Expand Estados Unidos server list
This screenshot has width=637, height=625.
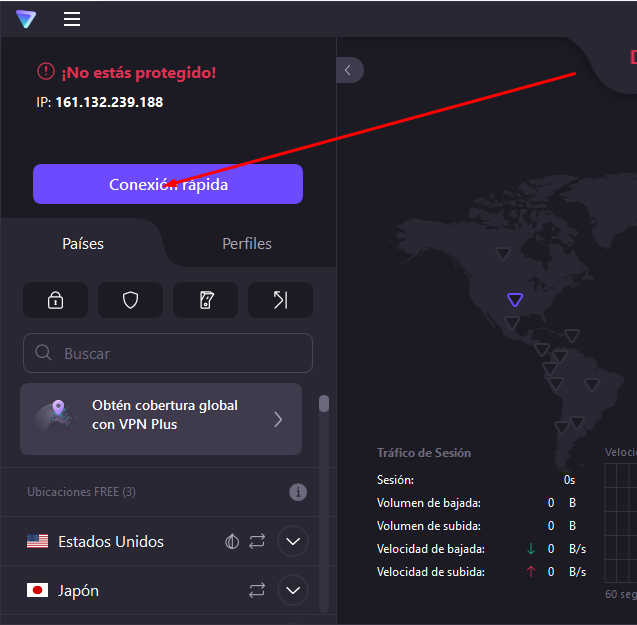click(293, 542)
